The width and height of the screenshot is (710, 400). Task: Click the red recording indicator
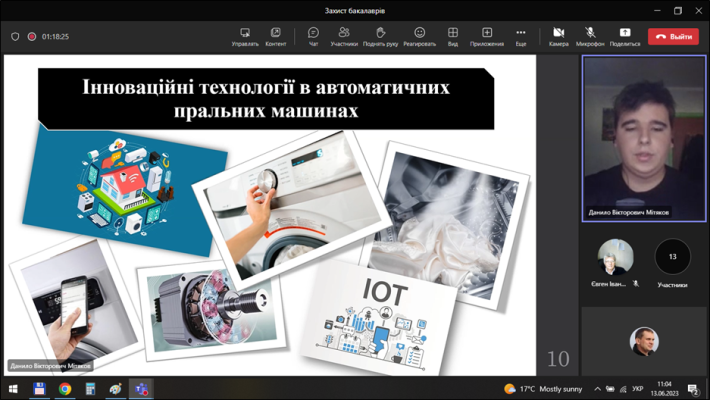click(x=32, y=37)
